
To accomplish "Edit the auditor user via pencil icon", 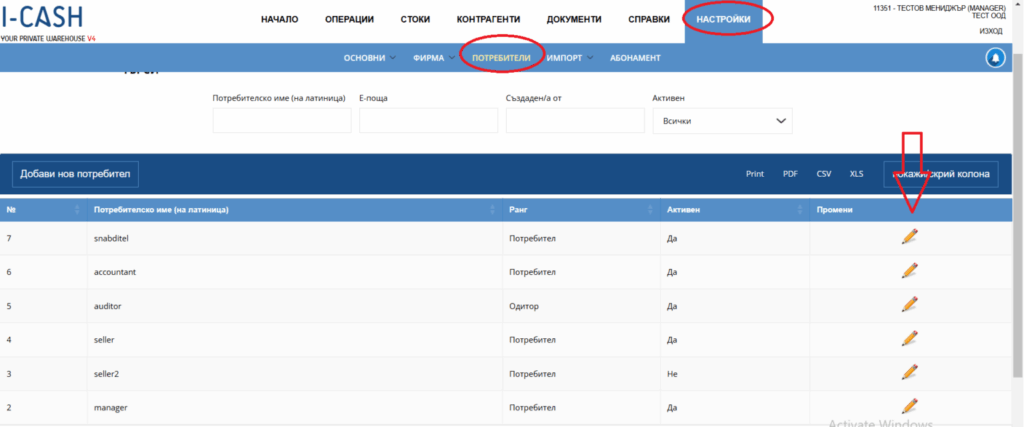I will coord(909,304).
